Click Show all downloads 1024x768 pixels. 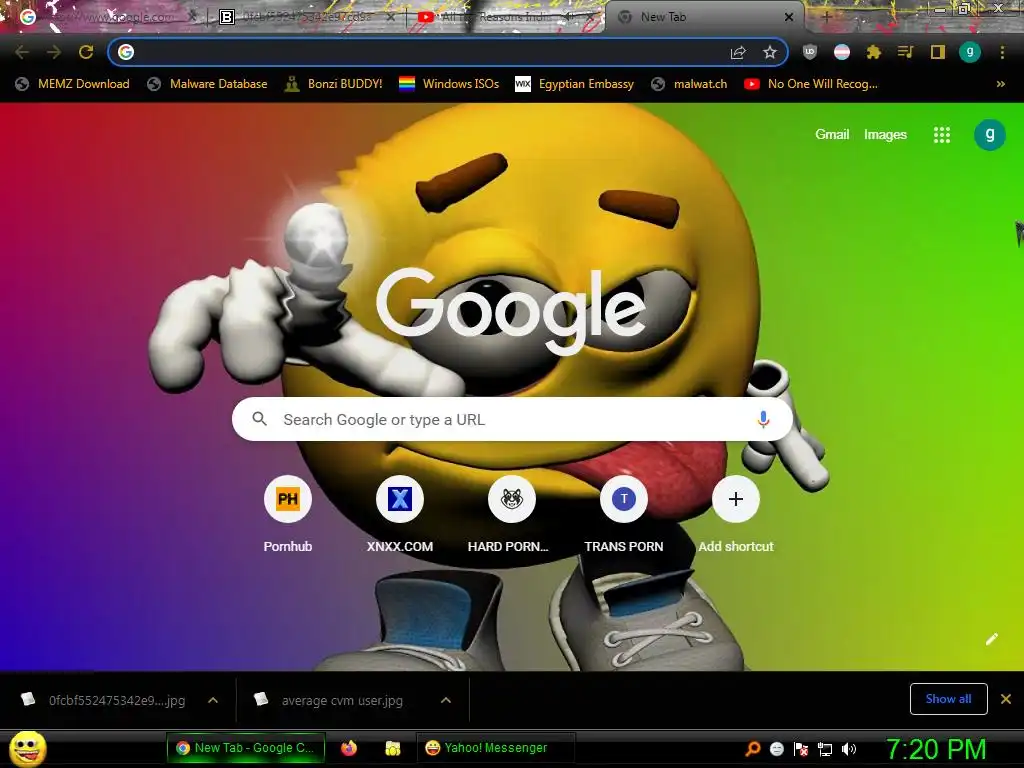[948, 699]
